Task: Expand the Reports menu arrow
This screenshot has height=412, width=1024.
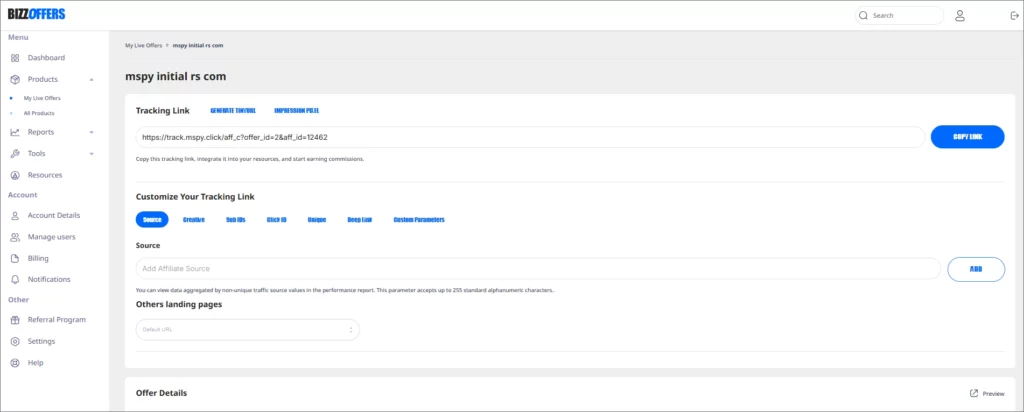Action: pos(91,133)
